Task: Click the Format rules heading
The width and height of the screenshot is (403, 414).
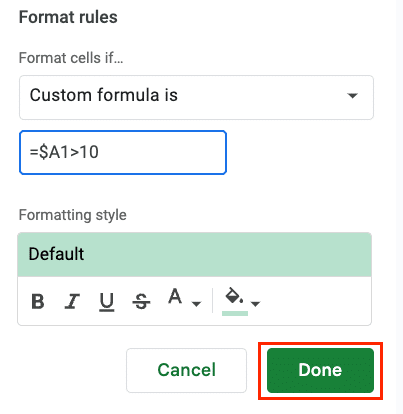Action: pyautogui.click(x=68, y=17)
